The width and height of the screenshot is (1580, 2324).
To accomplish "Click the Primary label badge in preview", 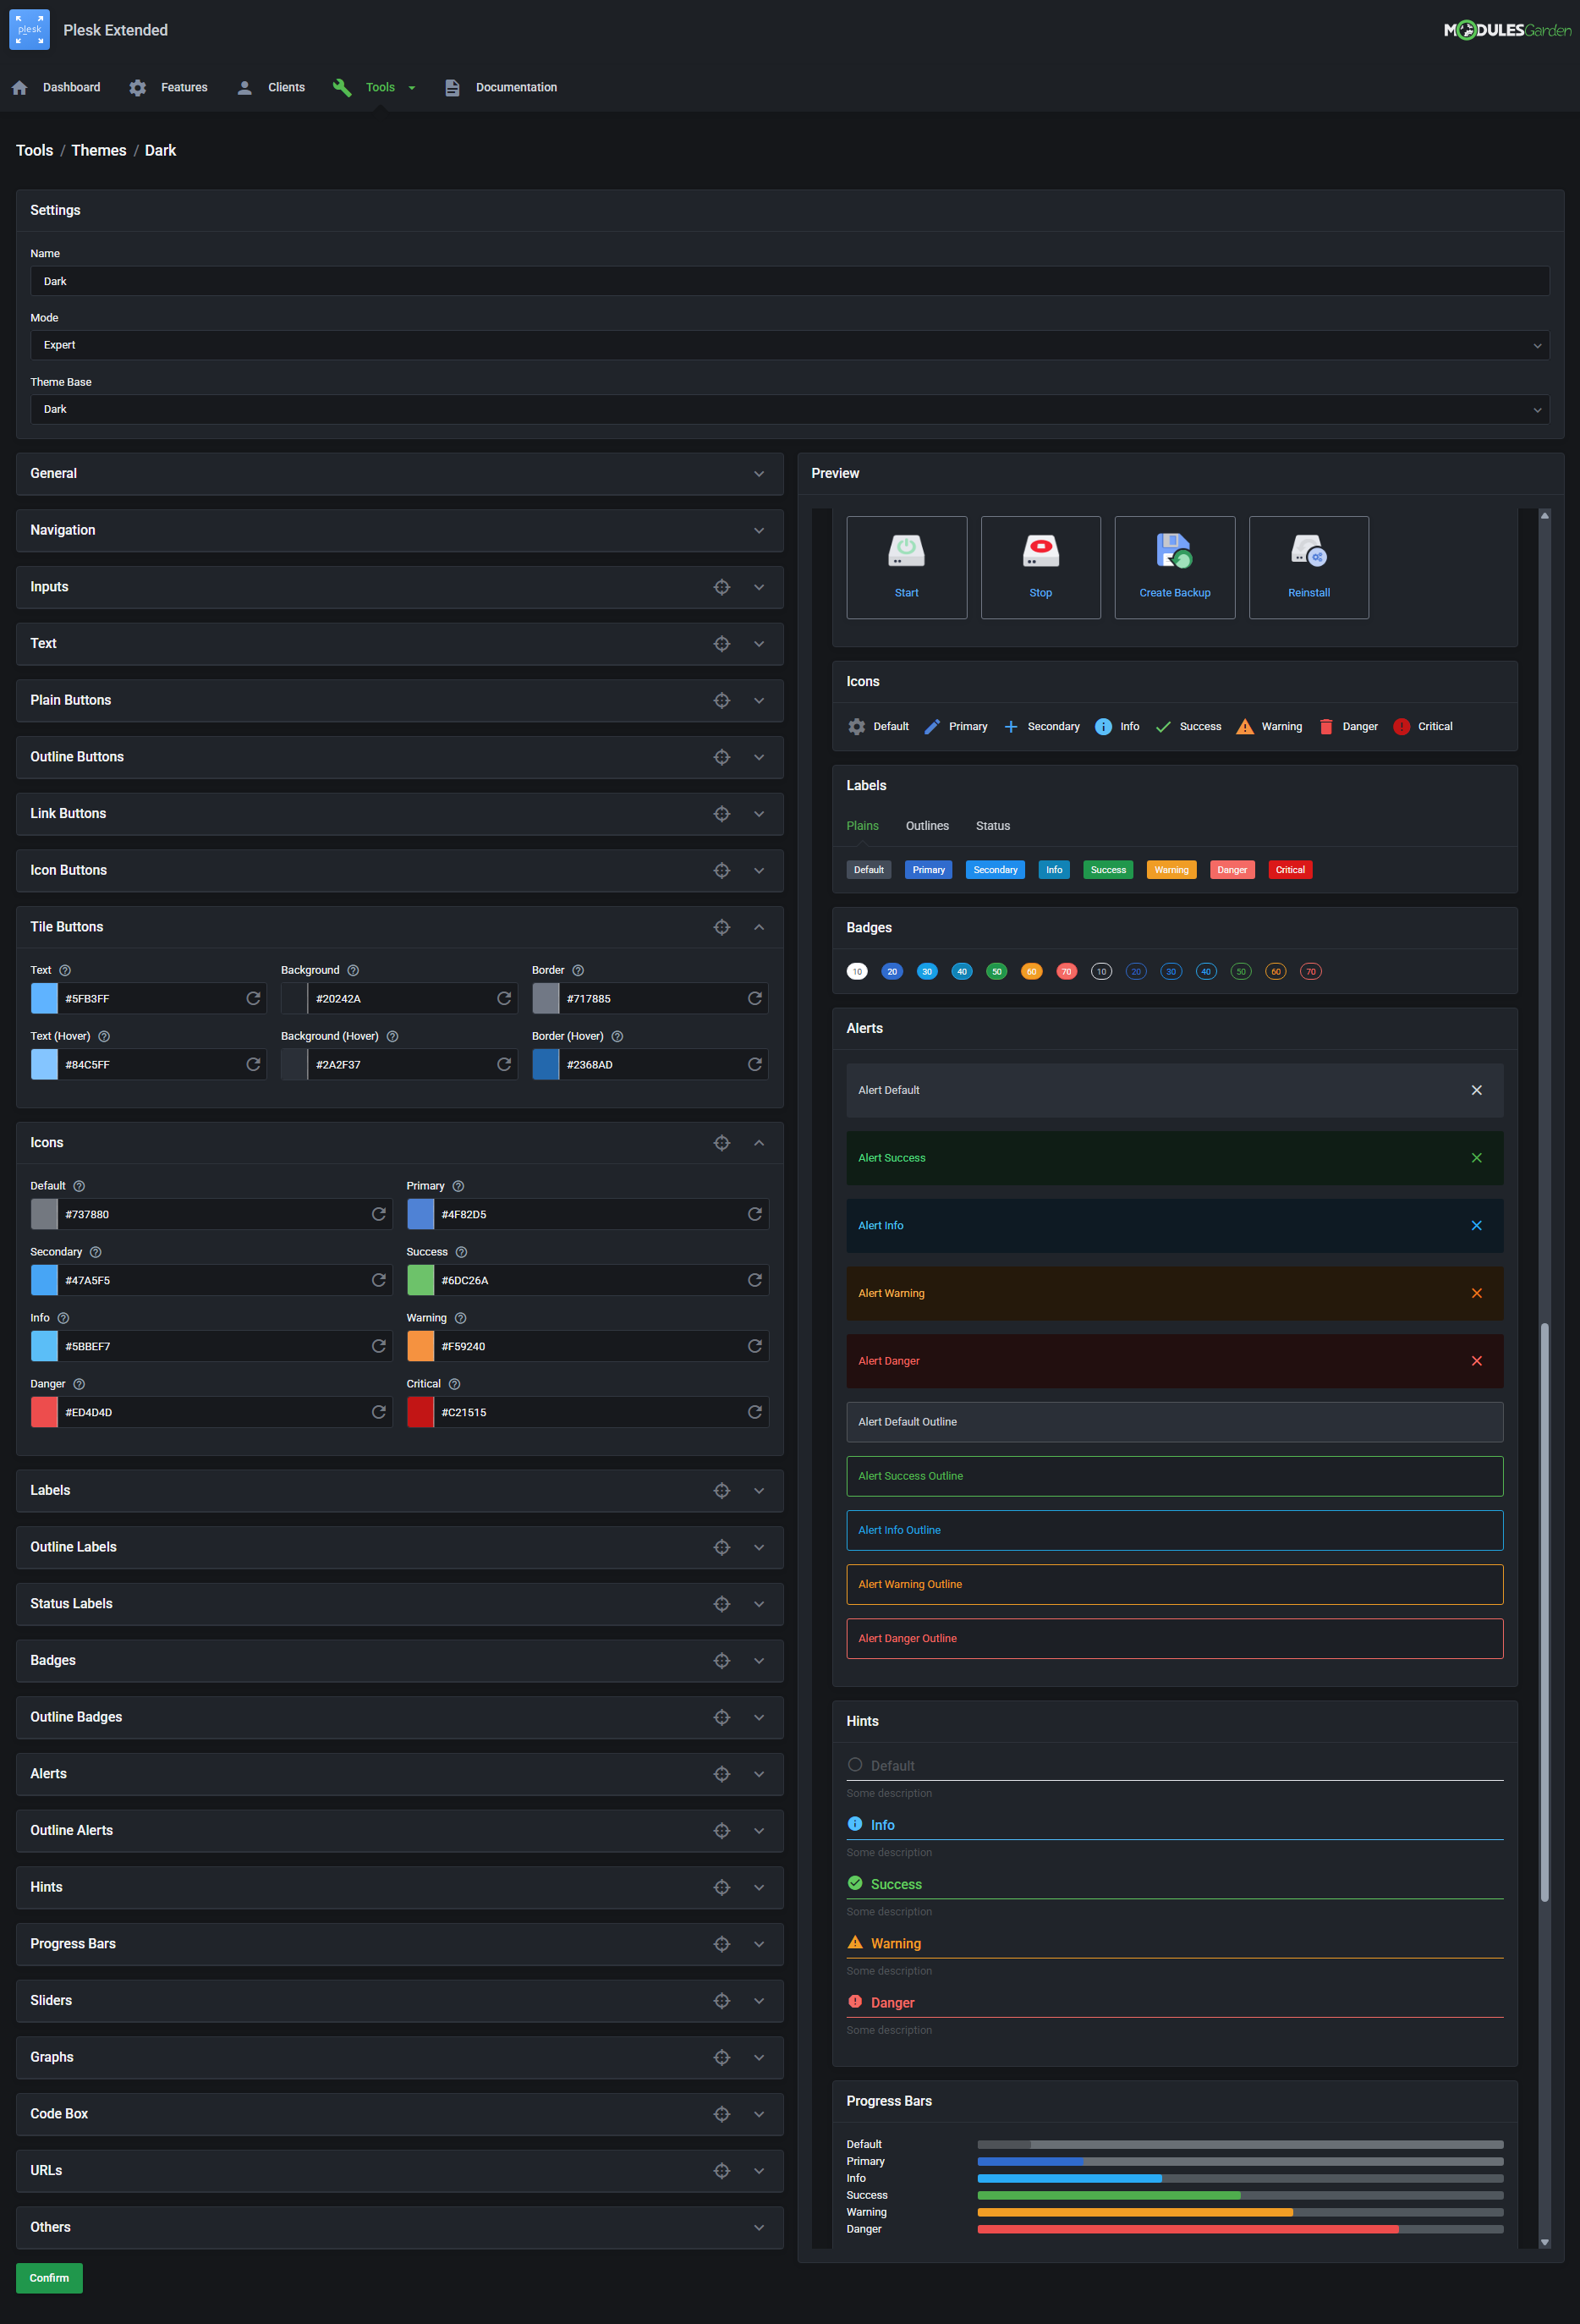I will [x=928, y=870].
